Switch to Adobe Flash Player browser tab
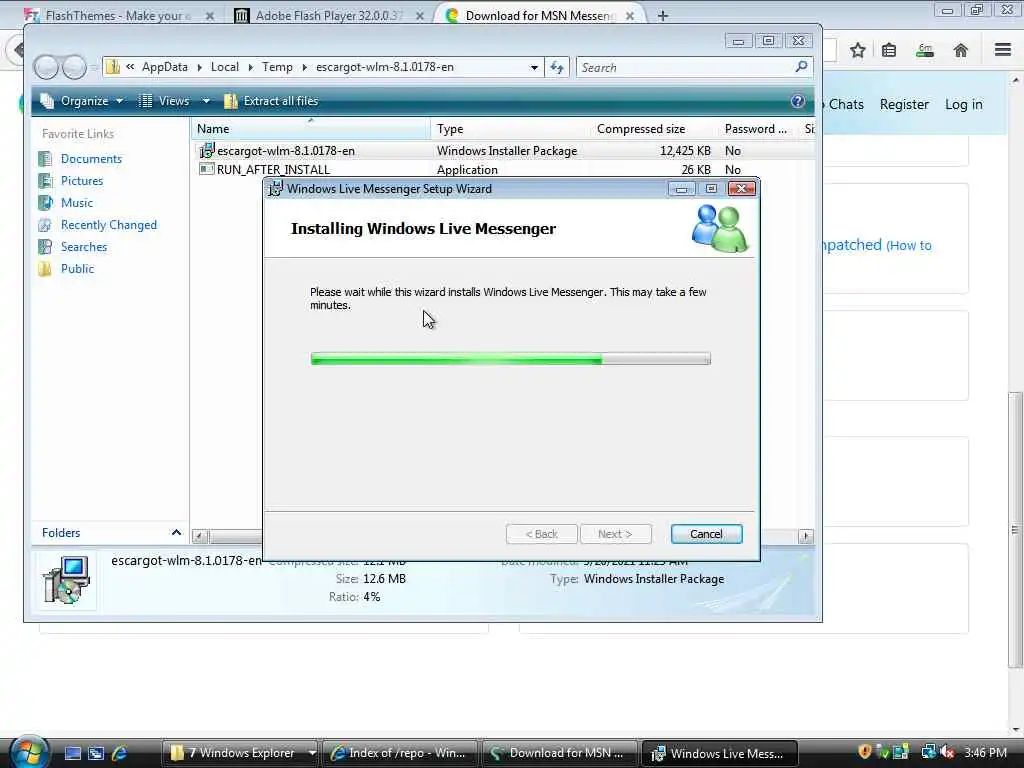The height and width of the screenshot is (768, 1024). (328, 16)
